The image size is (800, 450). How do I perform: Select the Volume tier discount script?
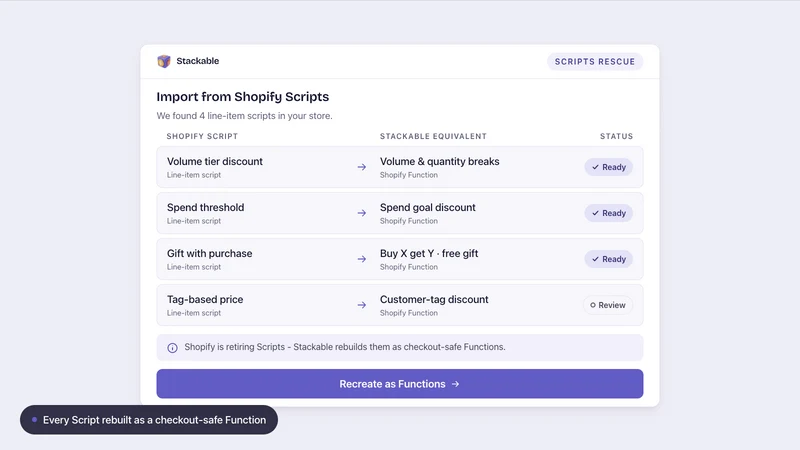point(215,161)
